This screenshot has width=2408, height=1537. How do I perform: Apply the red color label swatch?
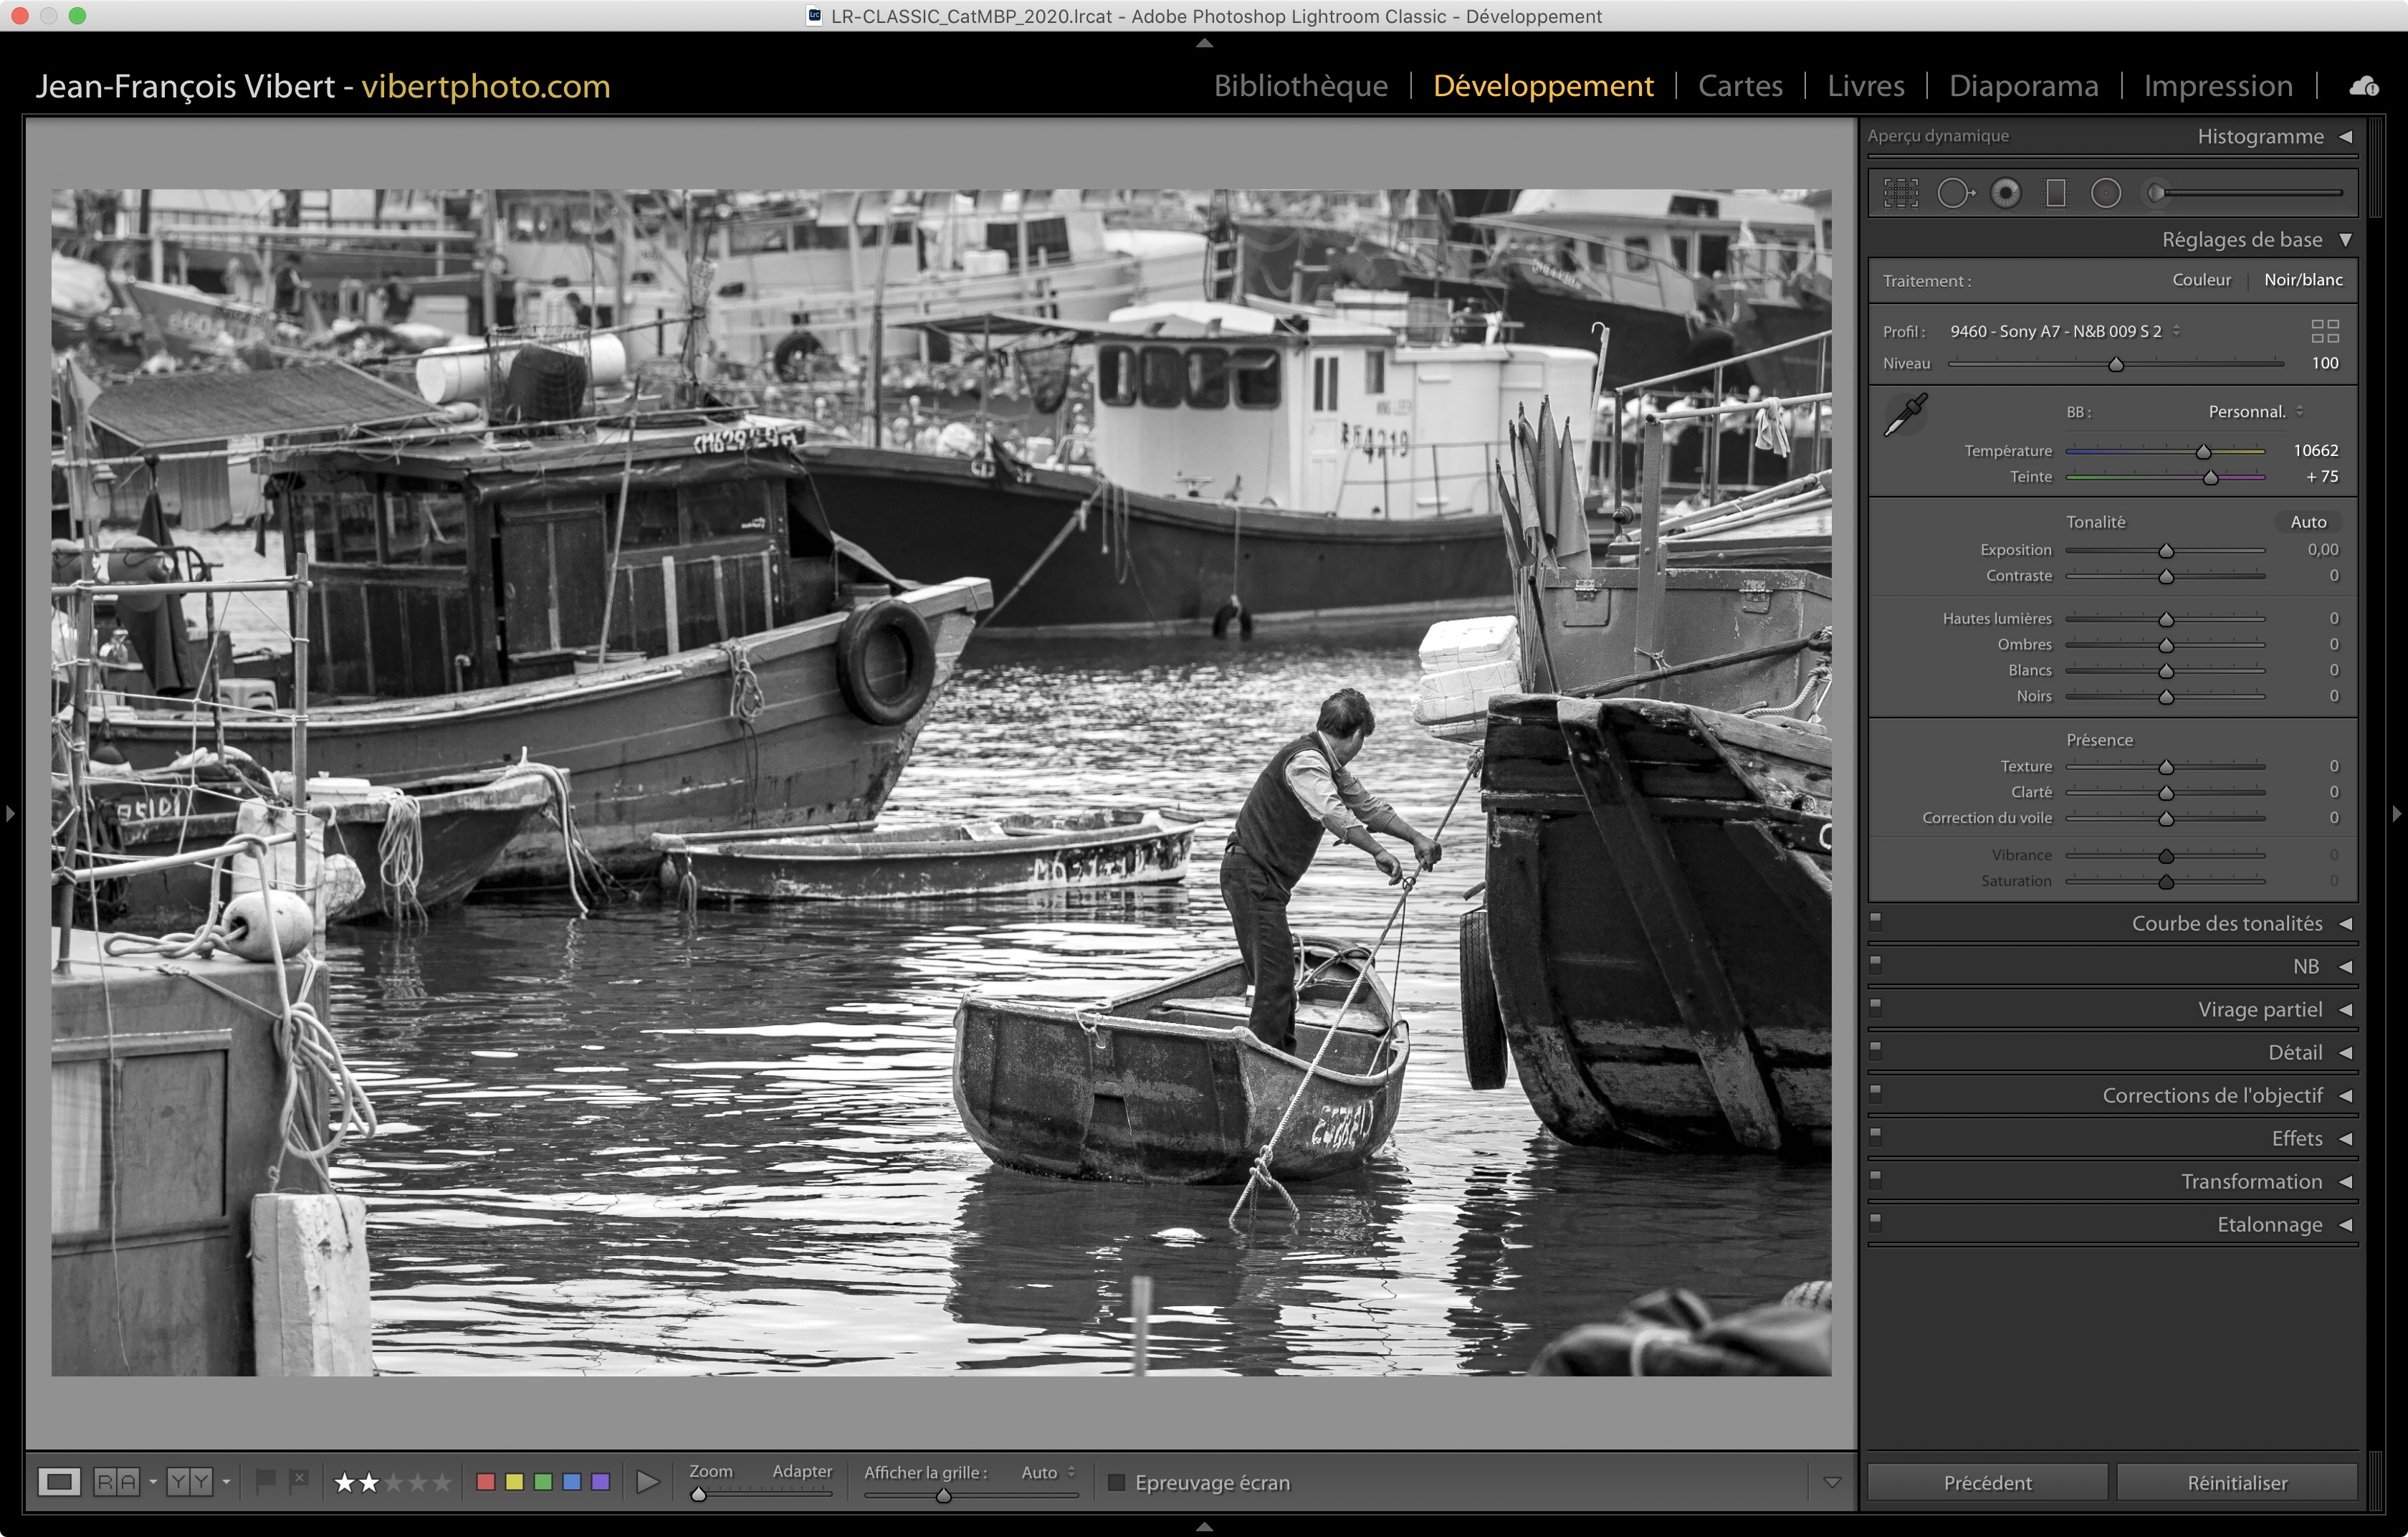click(x=486, y=1482)
